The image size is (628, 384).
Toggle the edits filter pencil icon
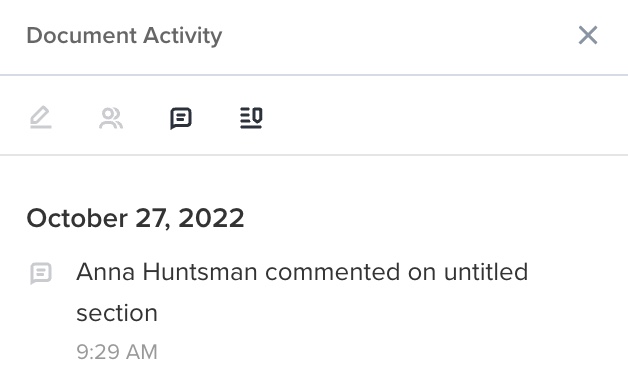41,118
